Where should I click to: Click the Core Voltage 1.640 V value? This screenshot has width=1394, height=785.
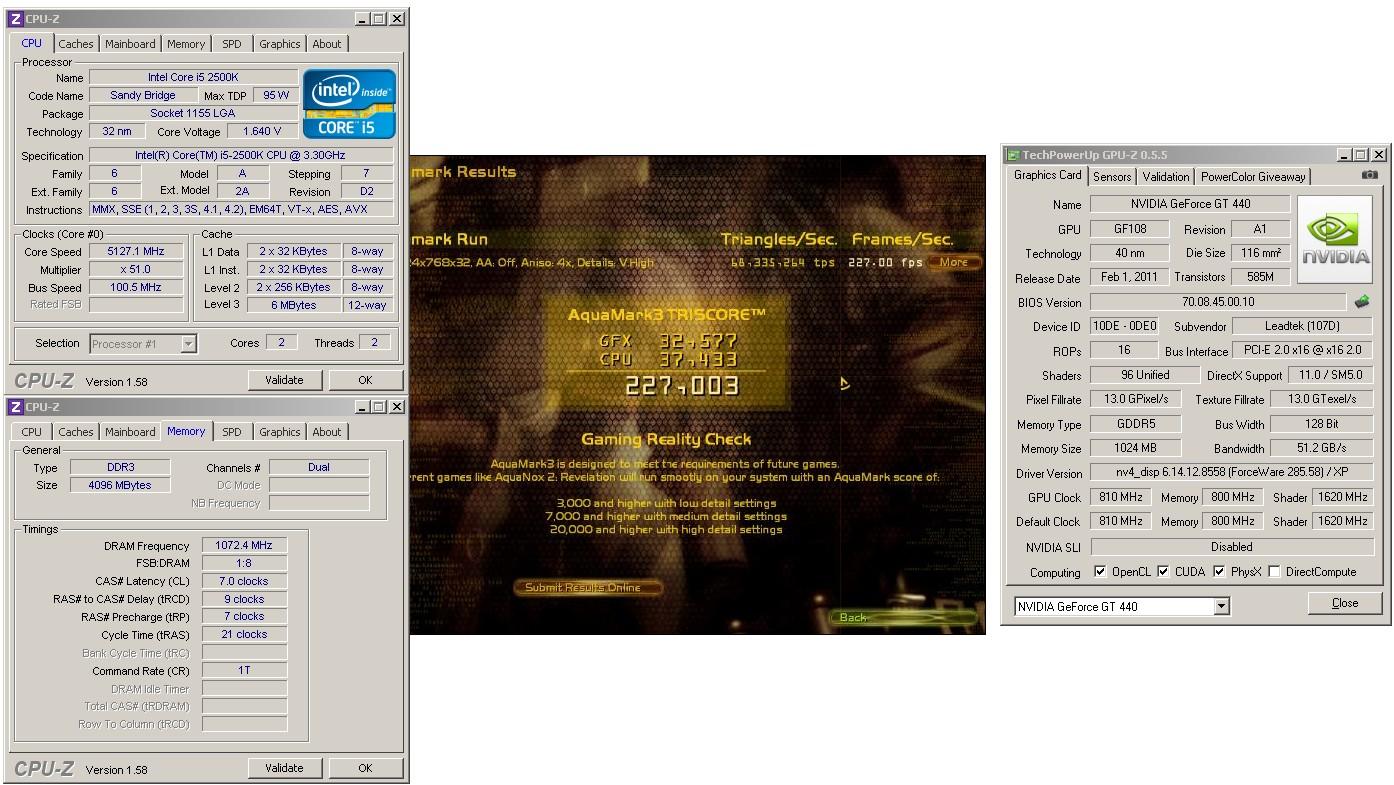263,131
